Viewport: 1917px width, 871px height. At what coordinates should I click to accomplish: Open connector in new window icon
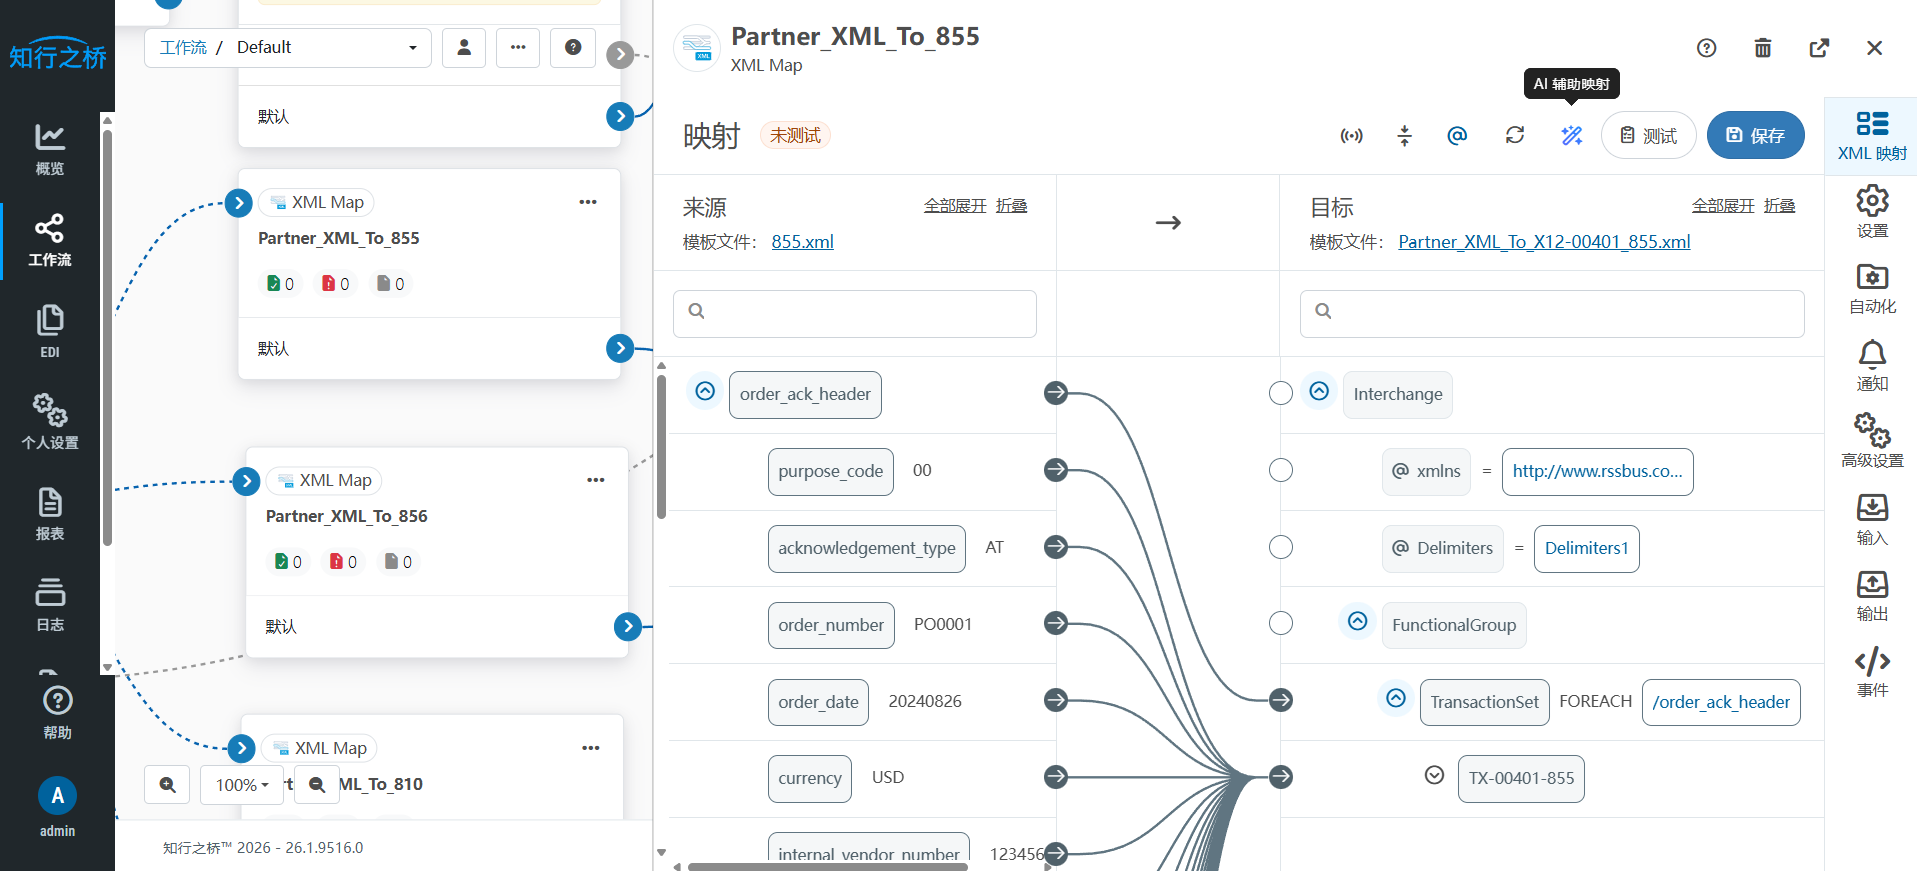(1819, 48)
